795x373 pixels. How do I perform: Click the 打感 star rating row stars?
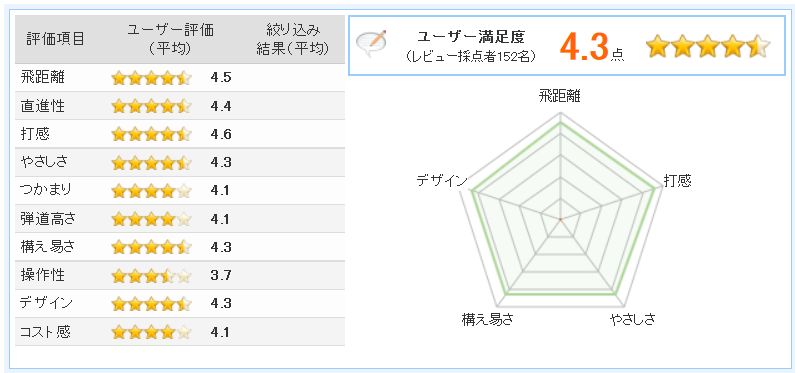tap(152, 134)
